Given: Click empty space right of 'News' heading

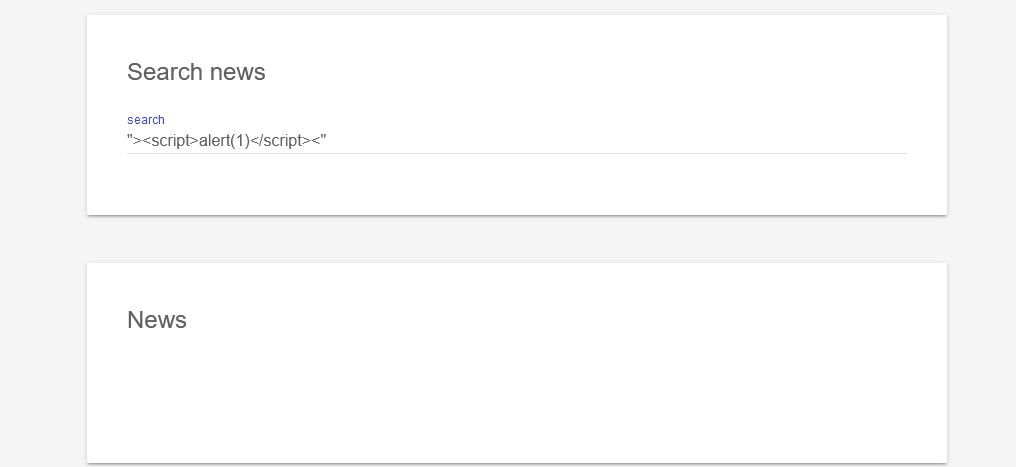Looking at the screenshot, I should coord(550,320).
